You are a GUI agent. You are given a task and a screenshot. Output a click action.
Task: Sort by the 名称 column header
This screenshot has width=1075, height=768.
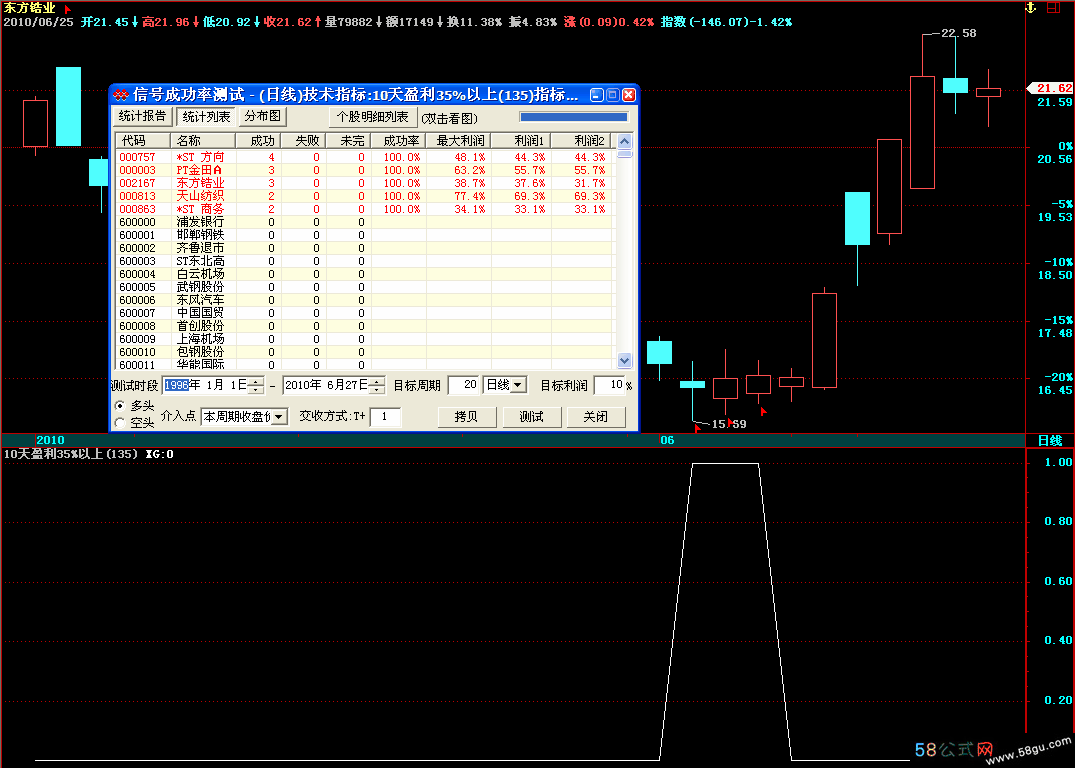click(x=203, y=141)
